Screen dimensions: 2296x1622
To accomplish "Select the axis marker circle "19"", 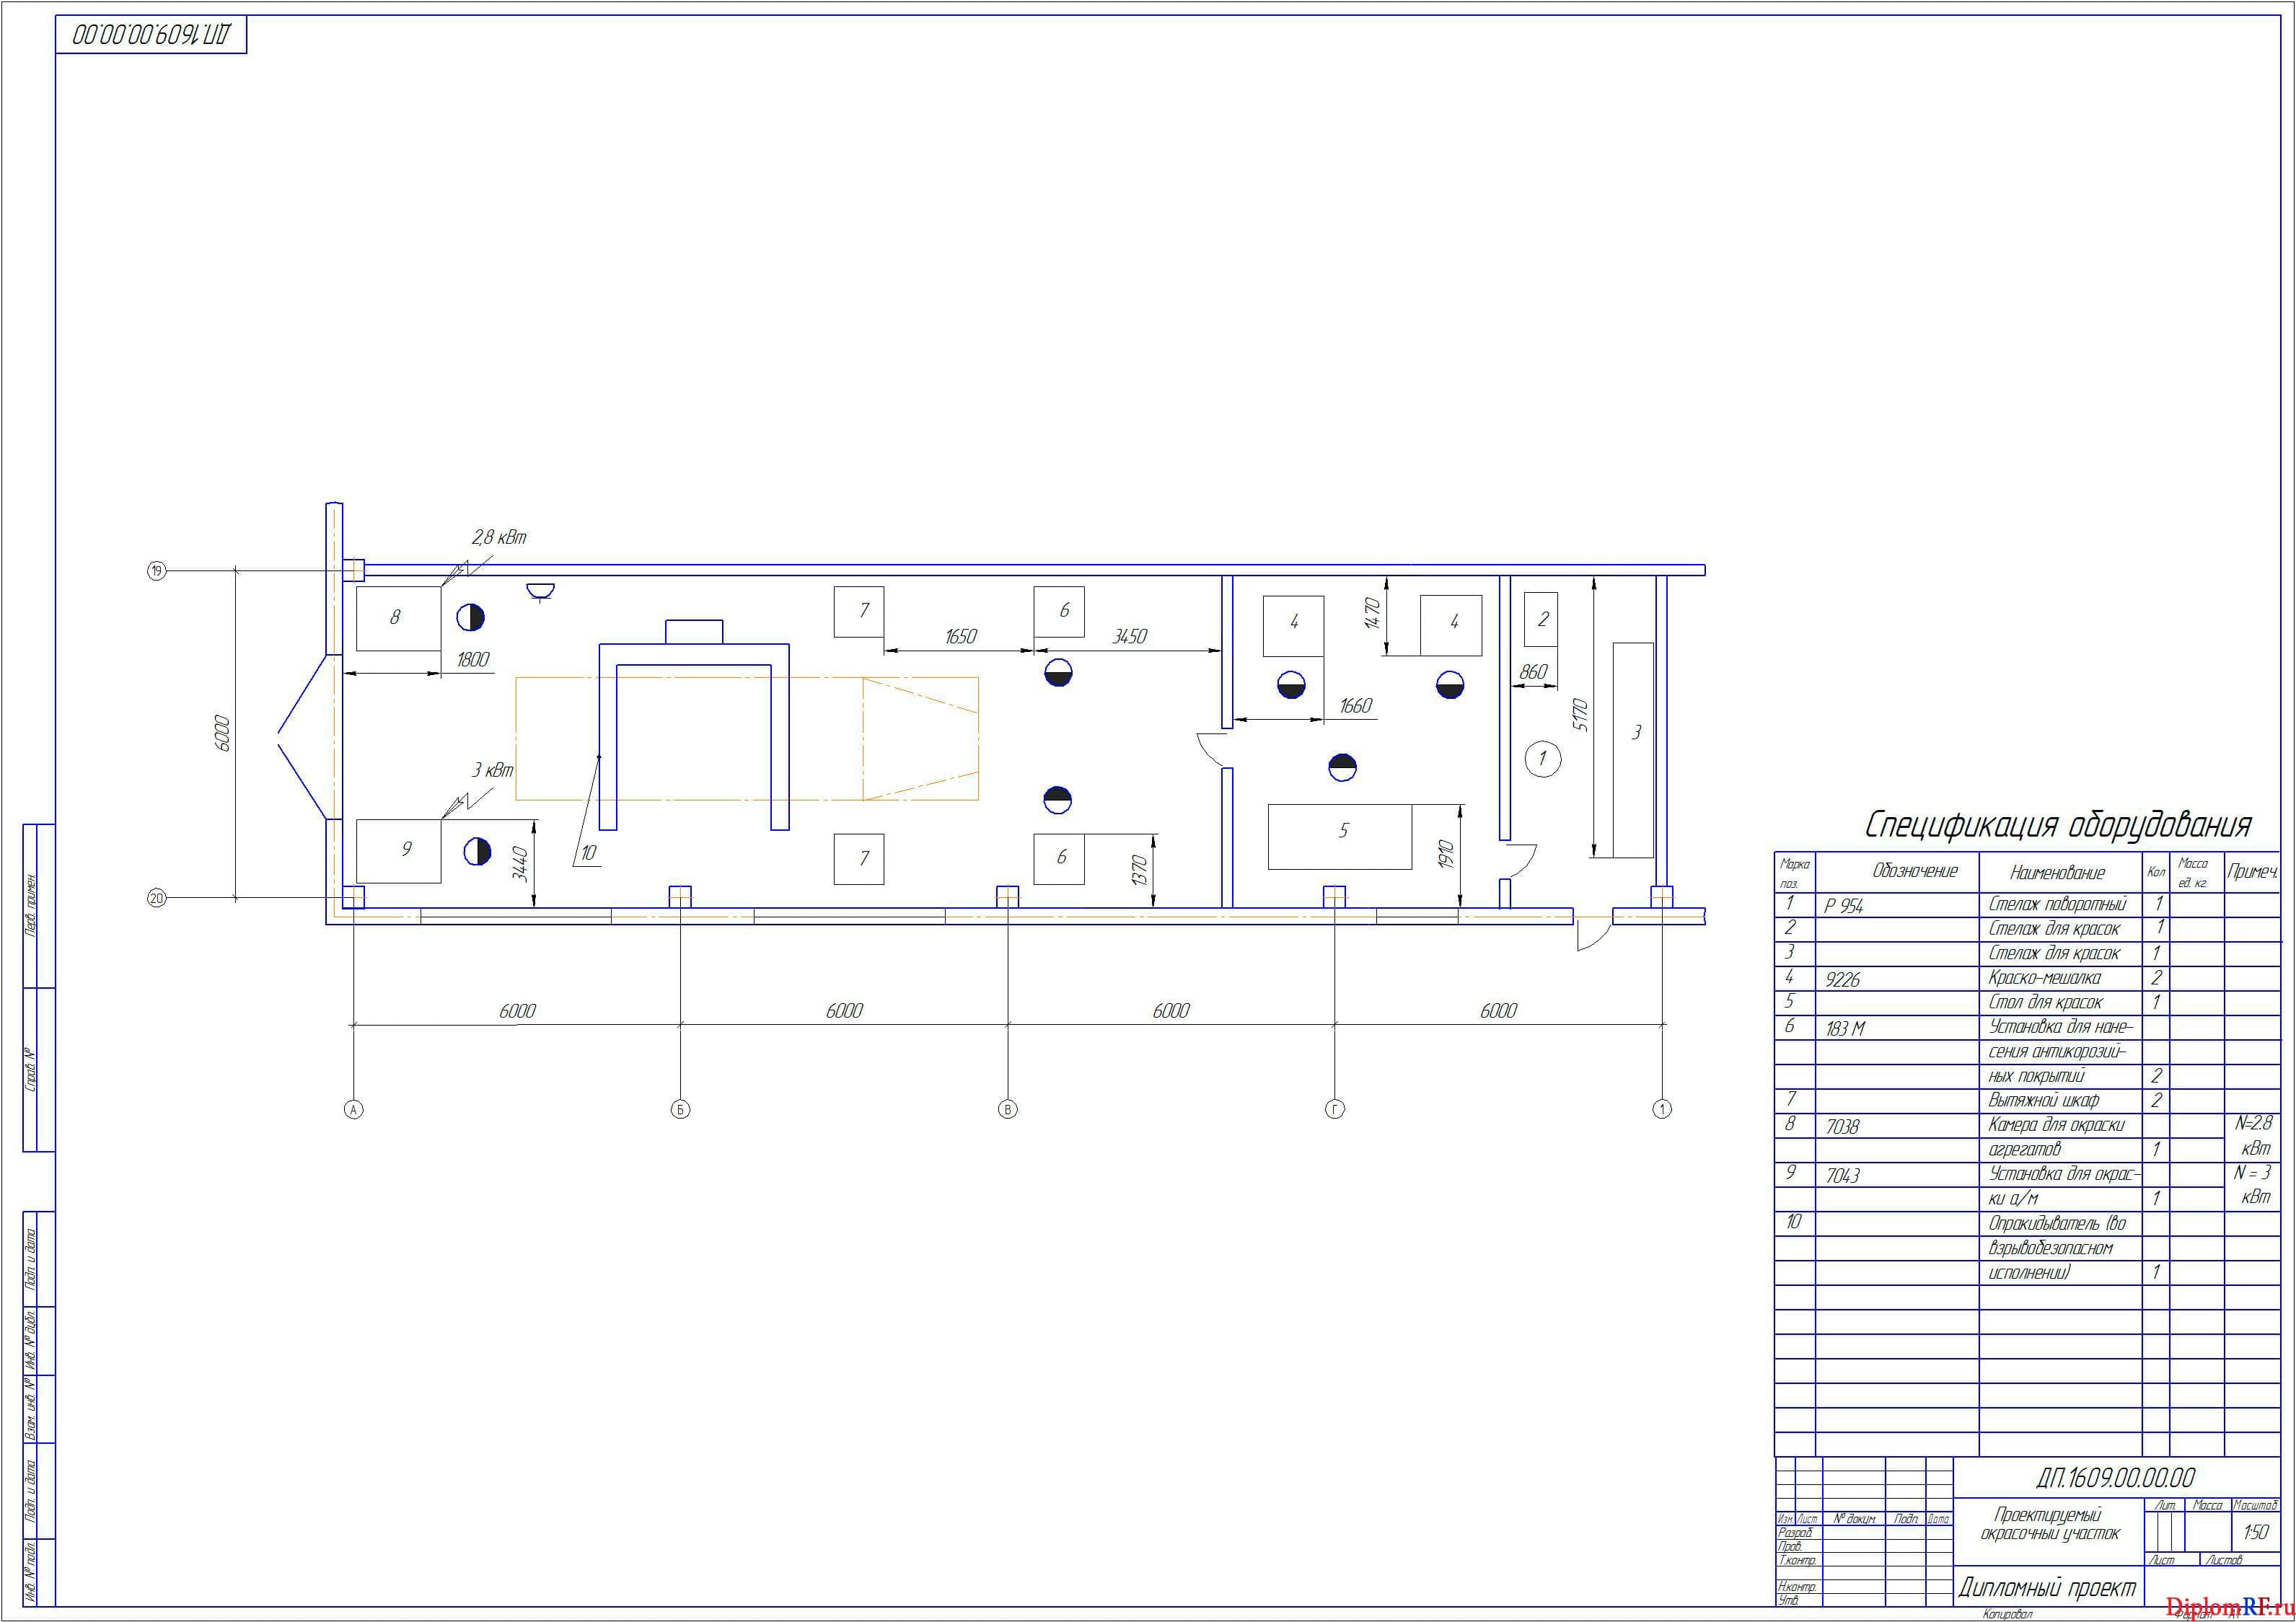I will click(x=156, y=571).
